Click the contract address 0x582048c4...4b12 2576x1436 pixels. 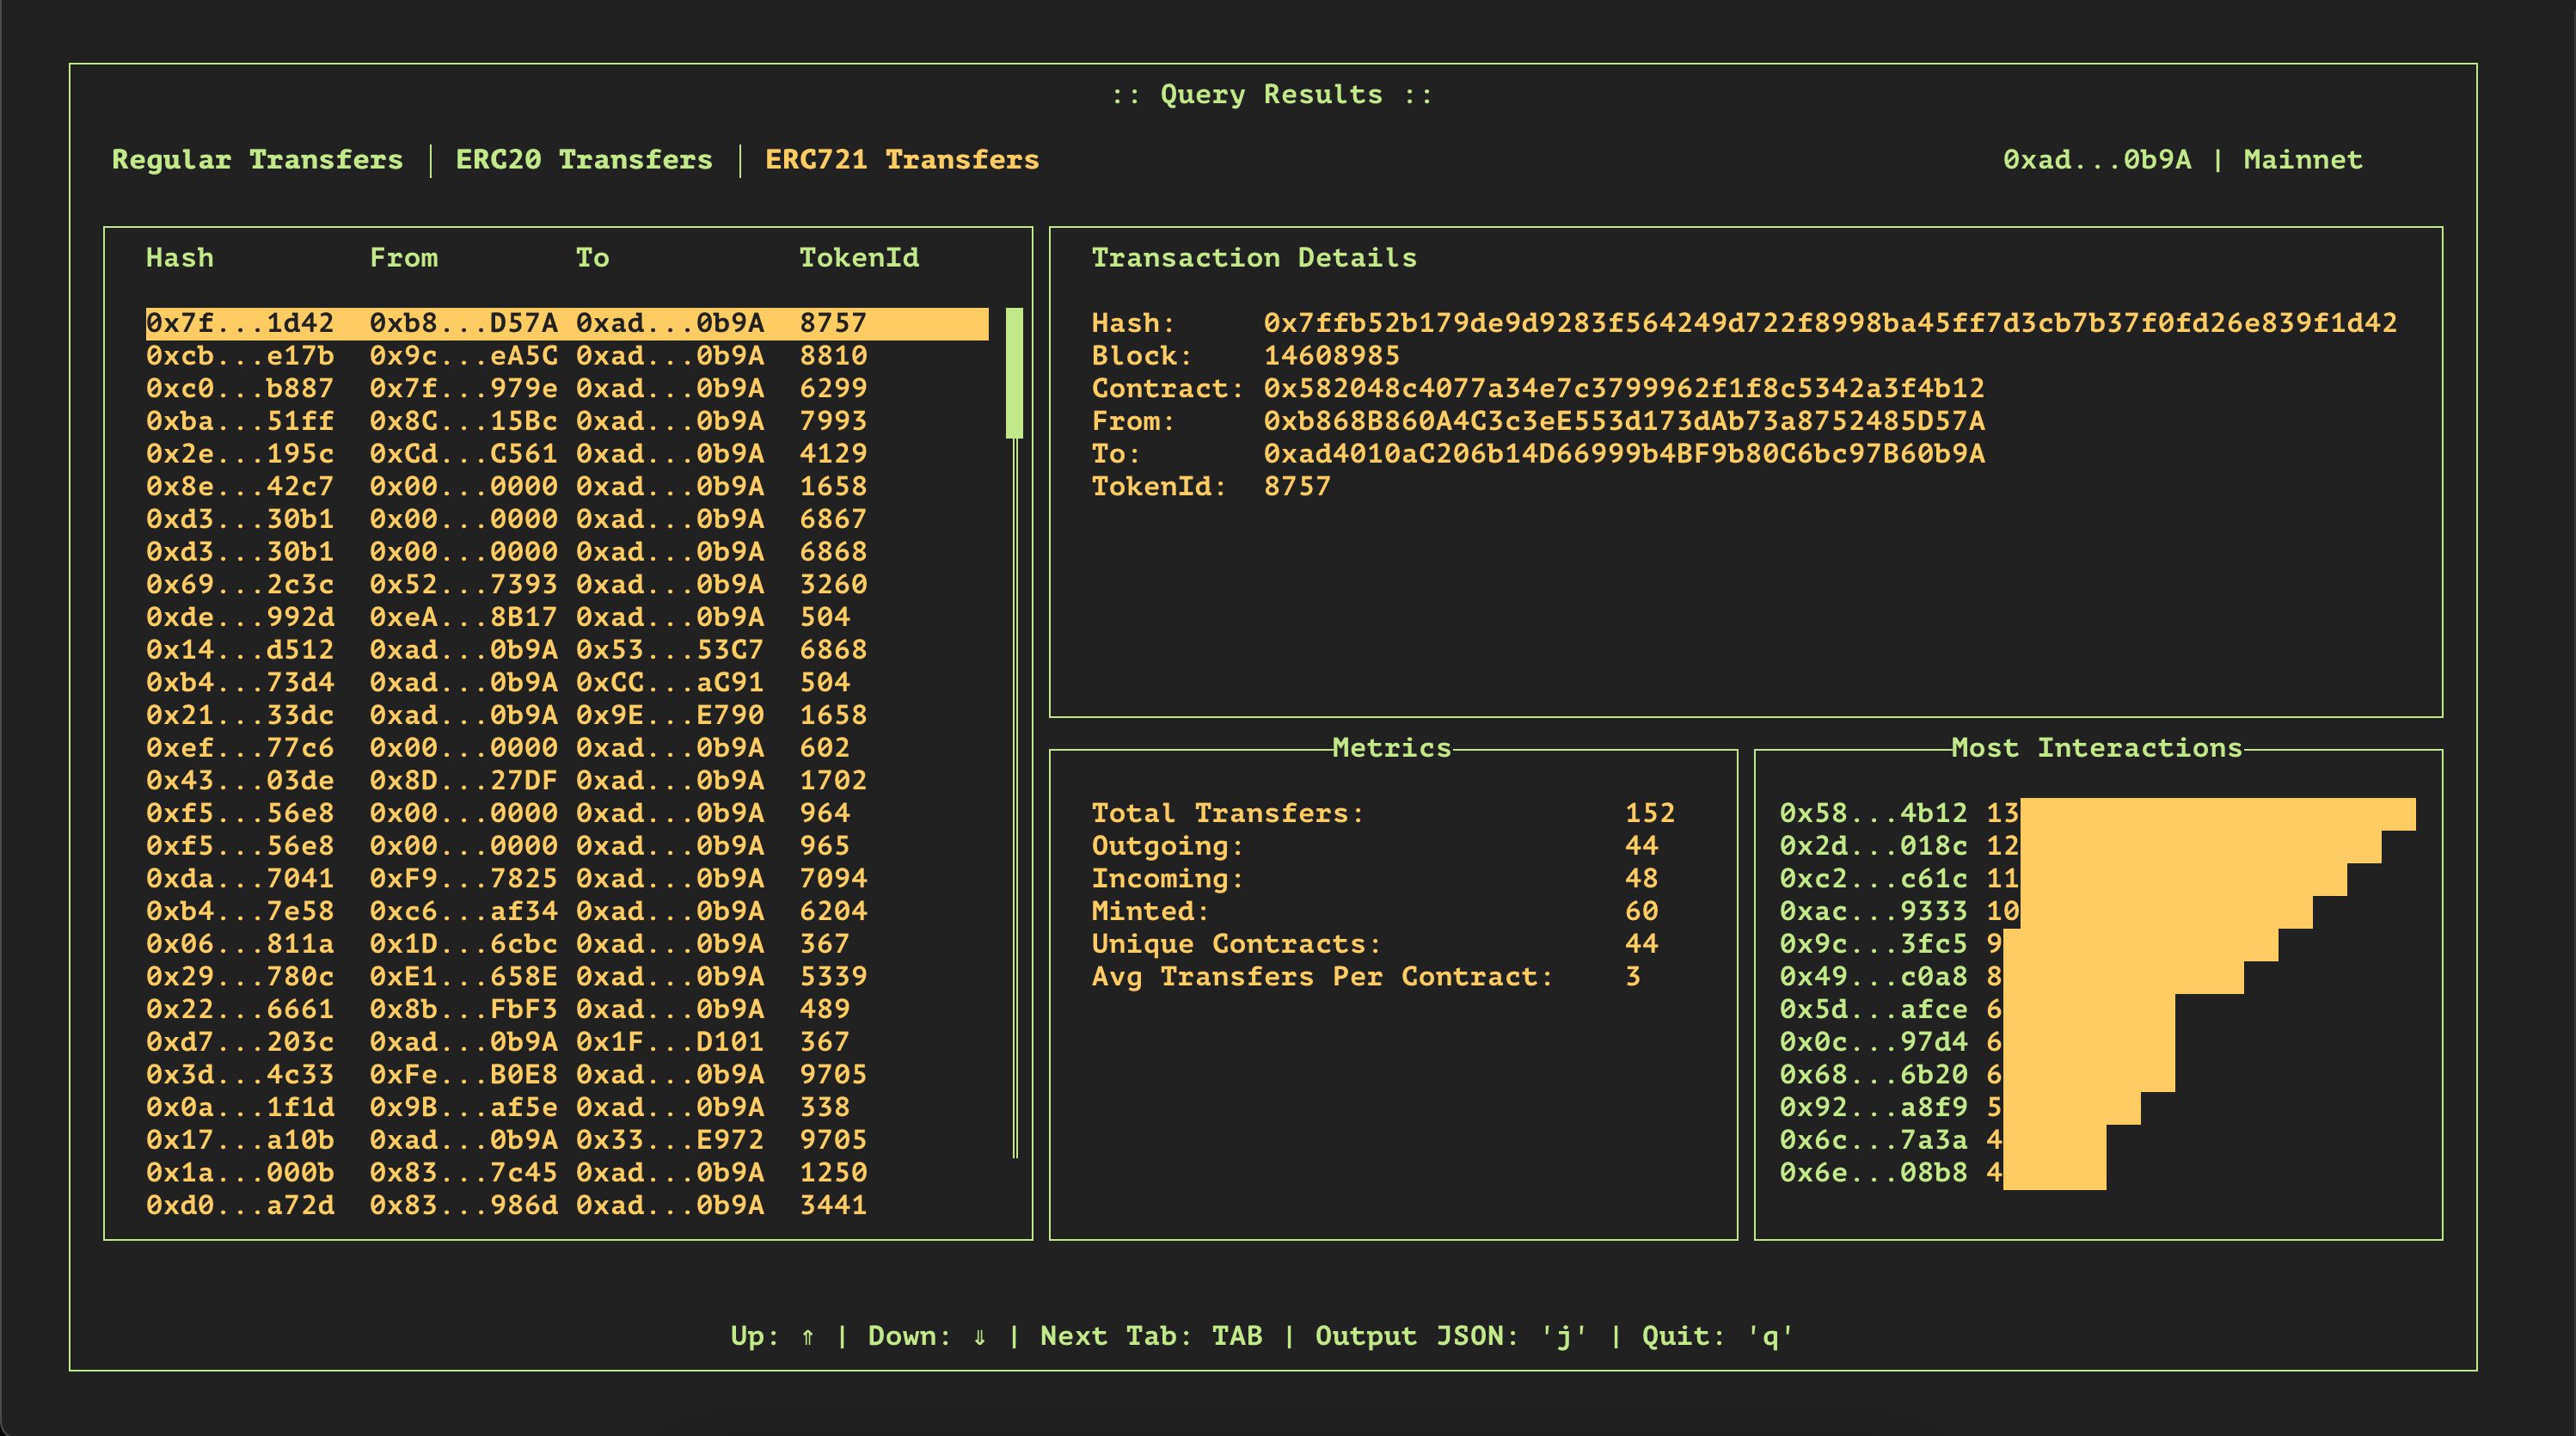coord(1624,389)
